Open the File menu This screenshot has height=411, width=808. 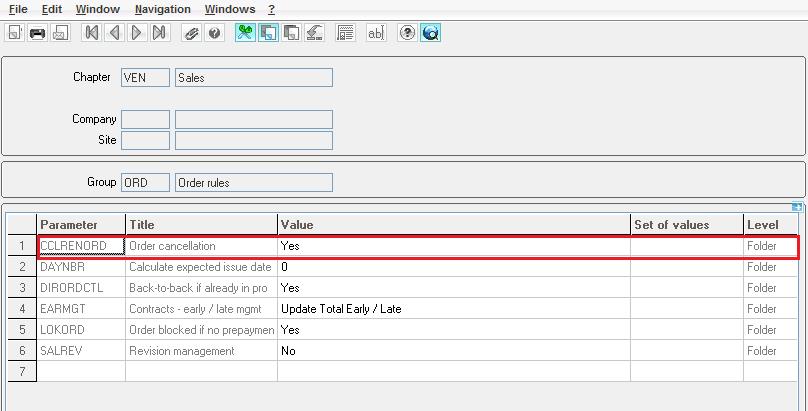[19, 9]
